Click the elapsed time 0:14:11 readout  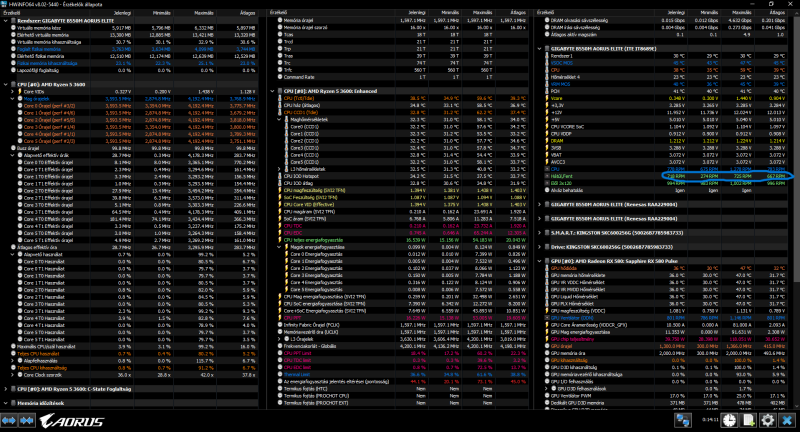tap(710, 420)
